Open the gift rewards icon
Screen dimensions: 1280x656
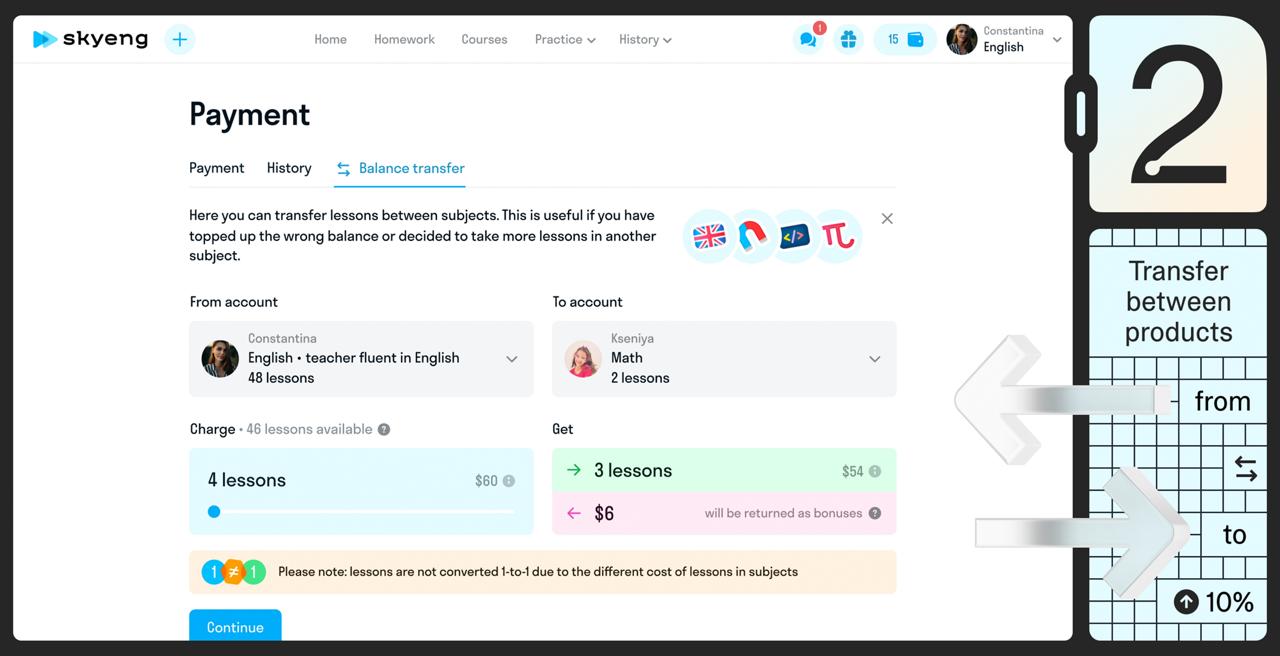tap(848, 40)
